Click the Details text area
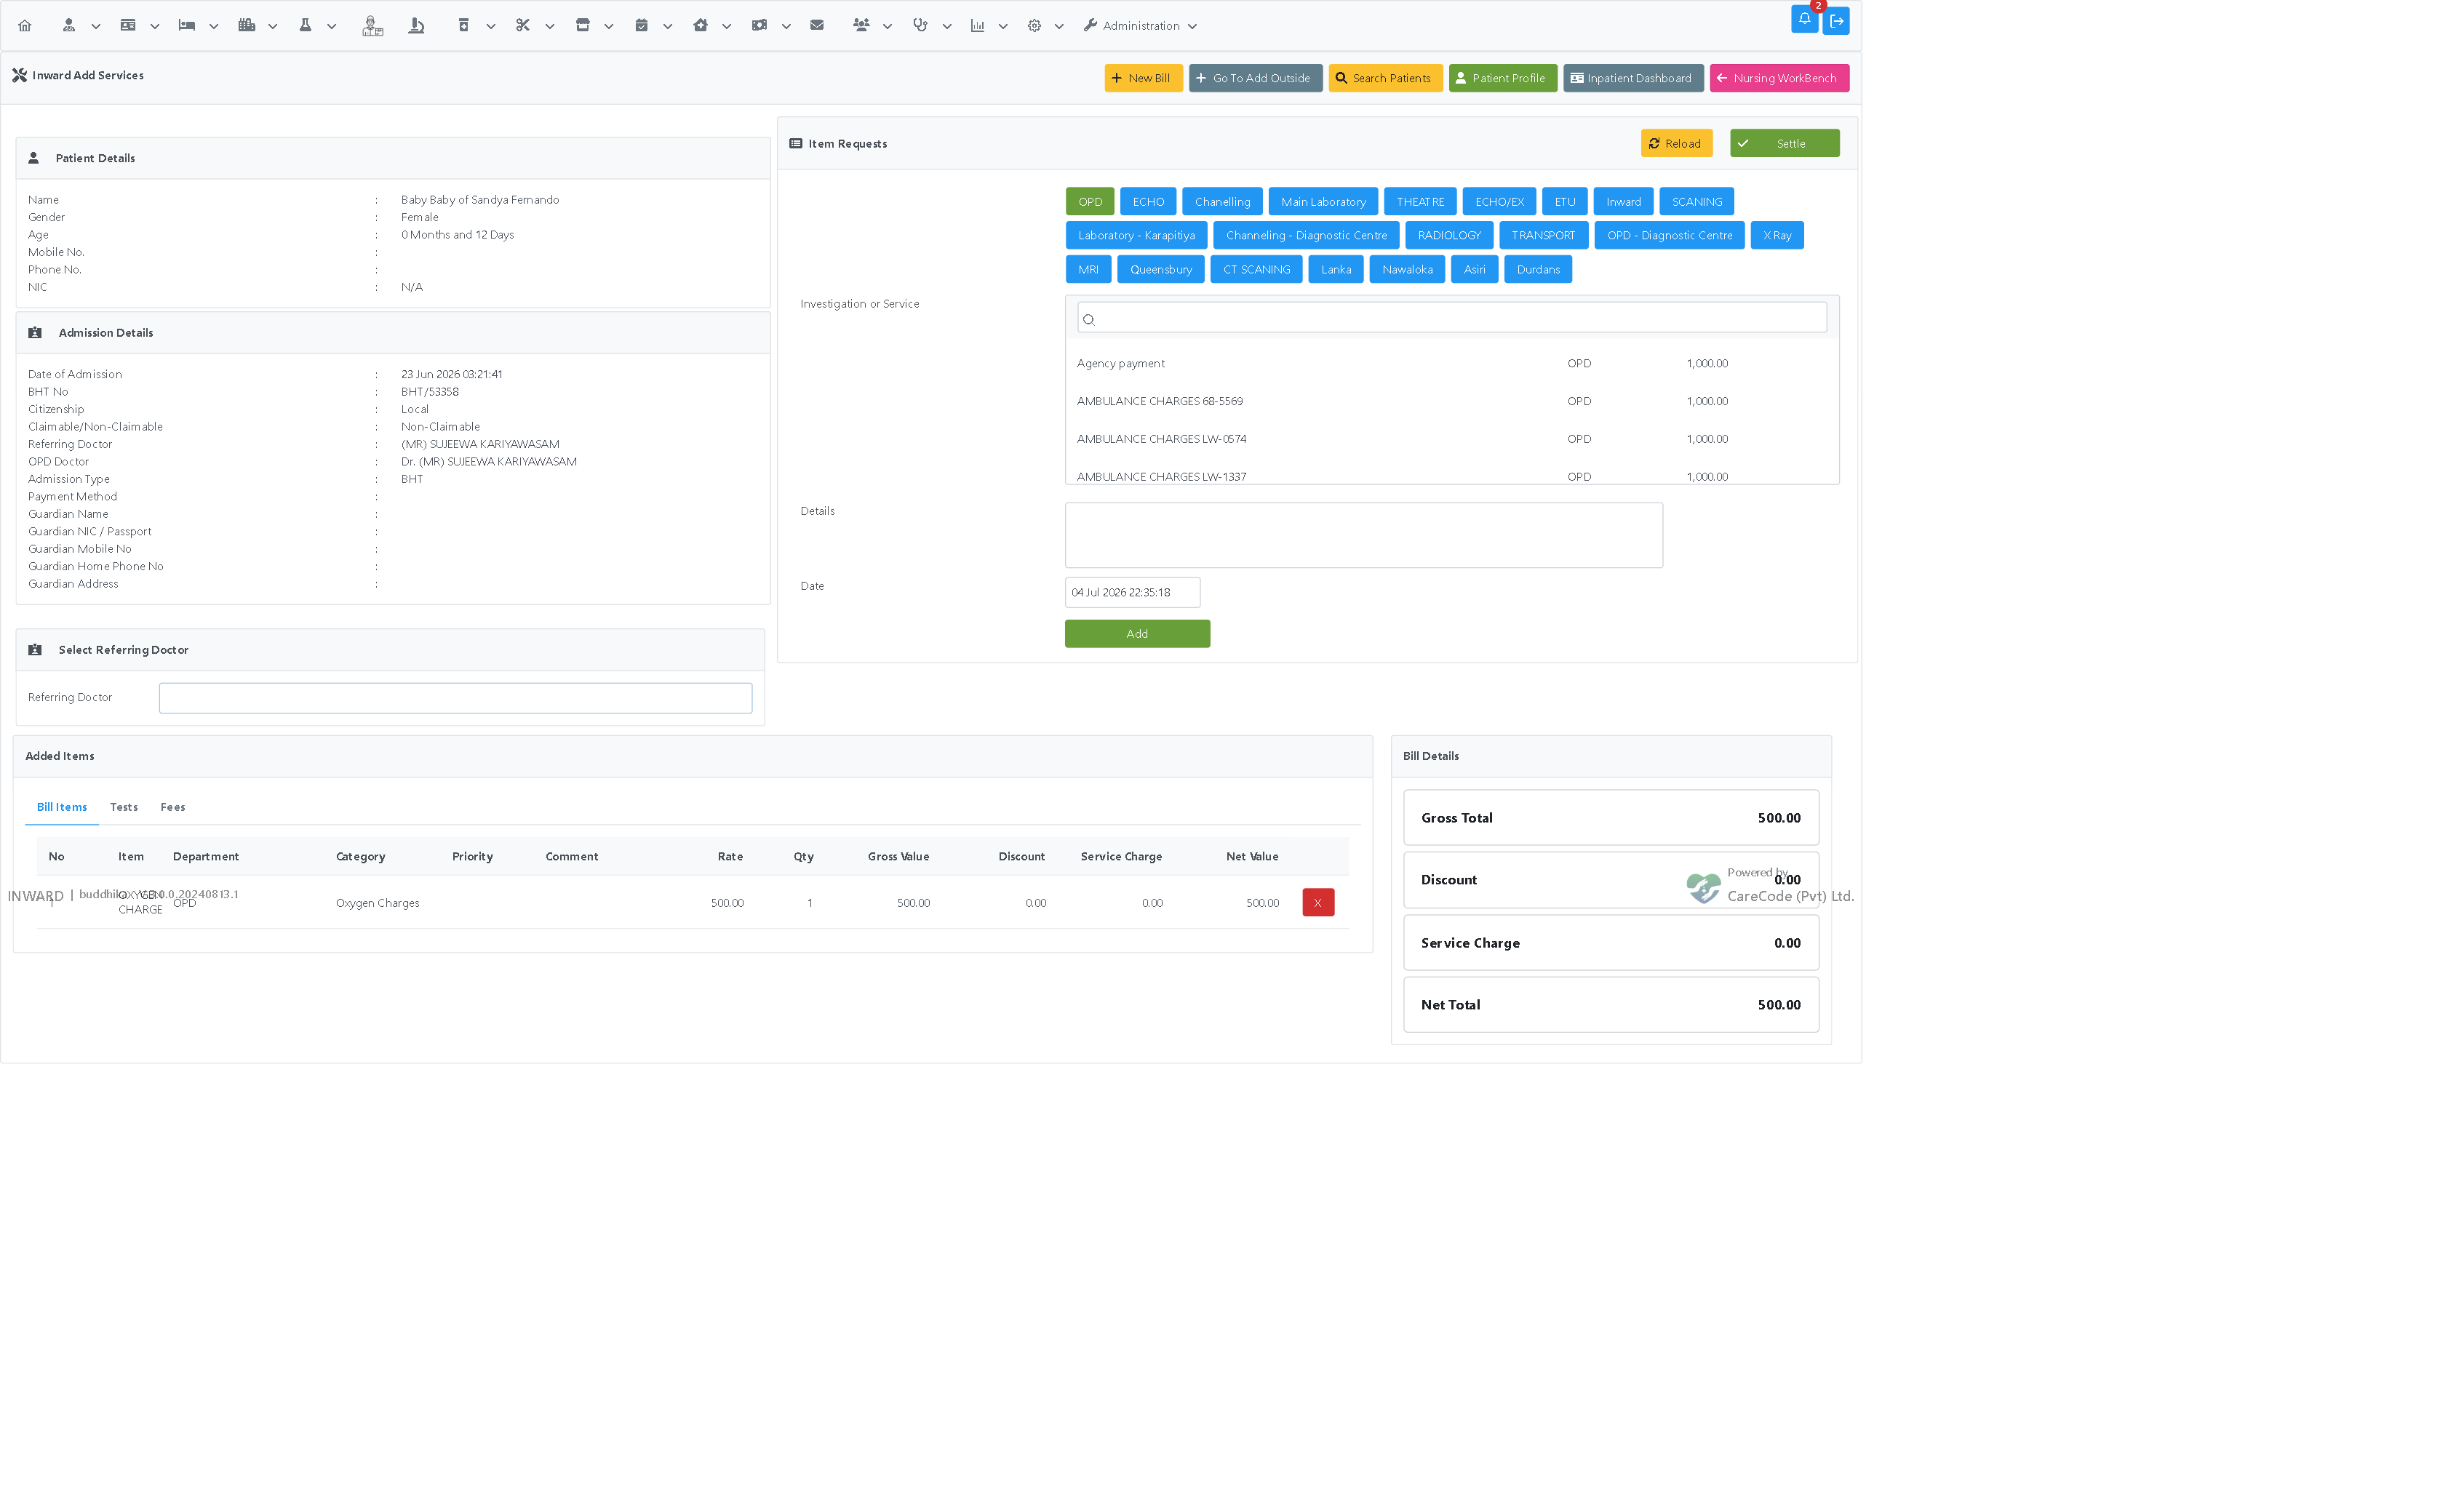The width and height of the screenshot is (2464, 1512). tap(1364, 535)
